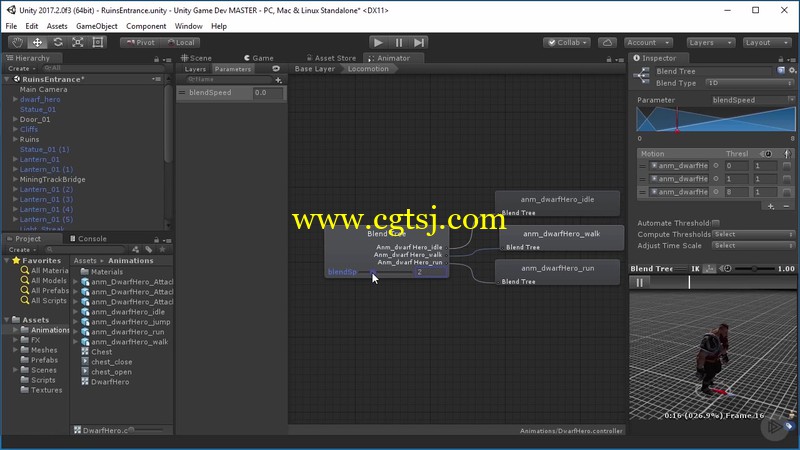800x450 pixels.
Task: Select the Scale tool in toolbar
Action: [78, 42]
